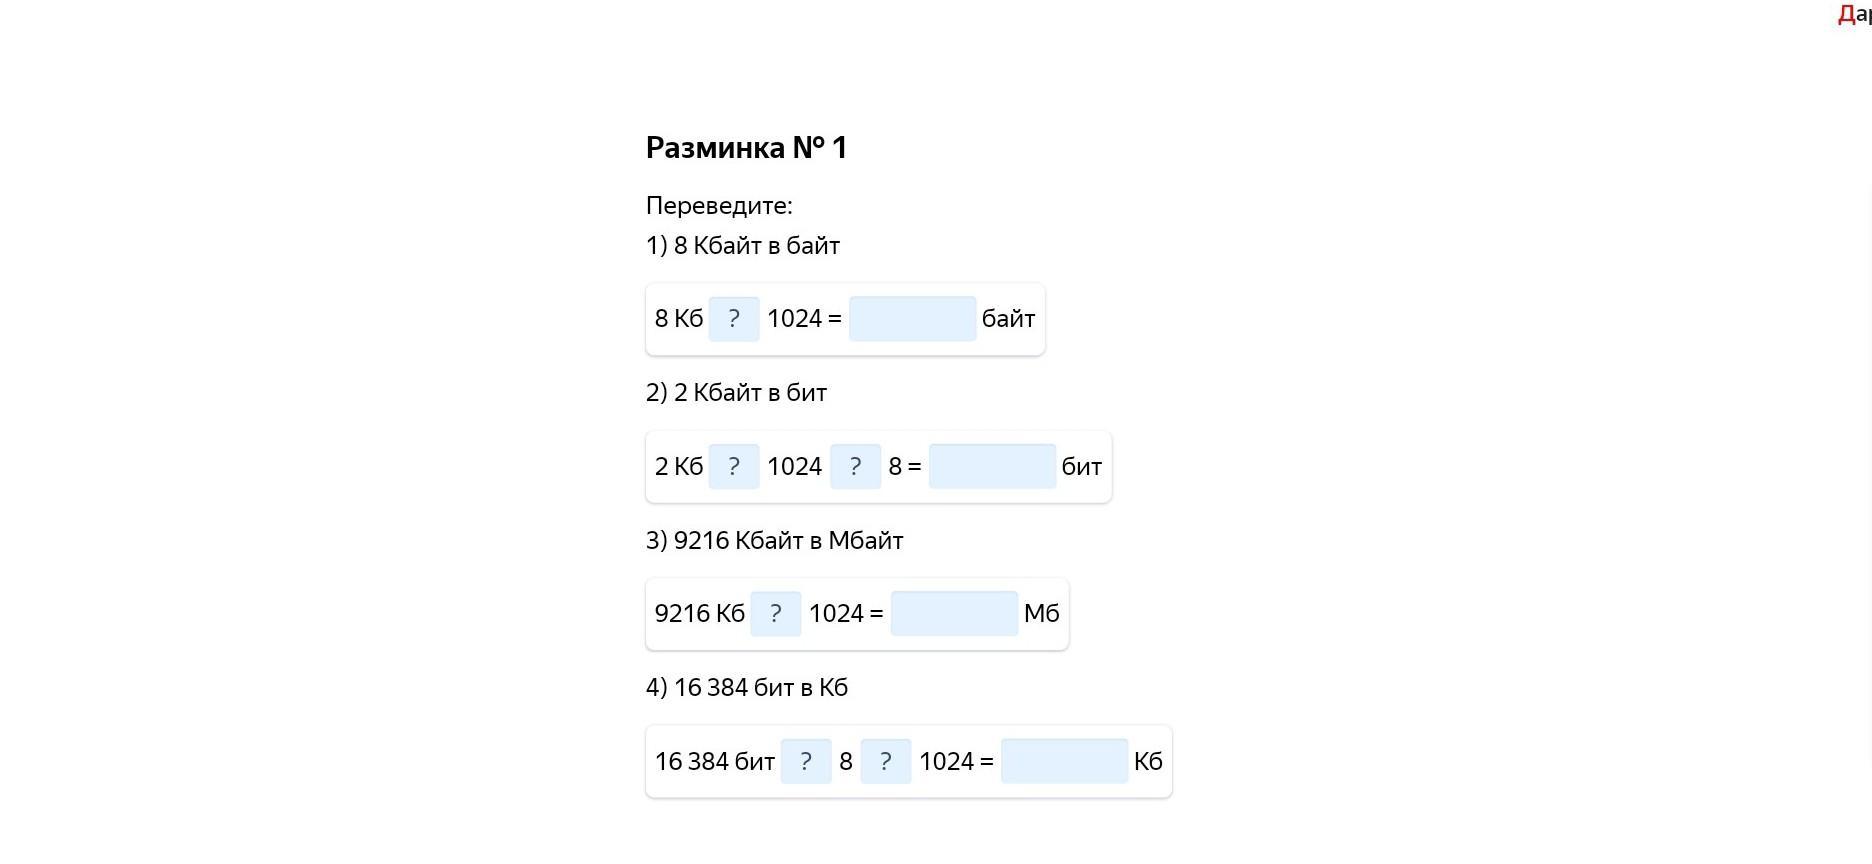Click the байт unit label in the first equation
This screenshot has height=864, width=1872.
coord(1008,319)
